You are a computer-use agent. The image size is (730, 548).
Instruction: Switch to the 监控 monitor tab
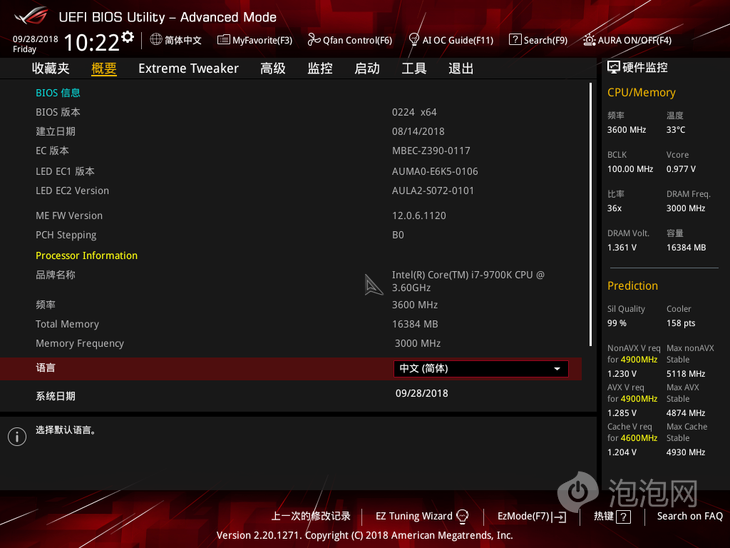click(x=320, y=68)
